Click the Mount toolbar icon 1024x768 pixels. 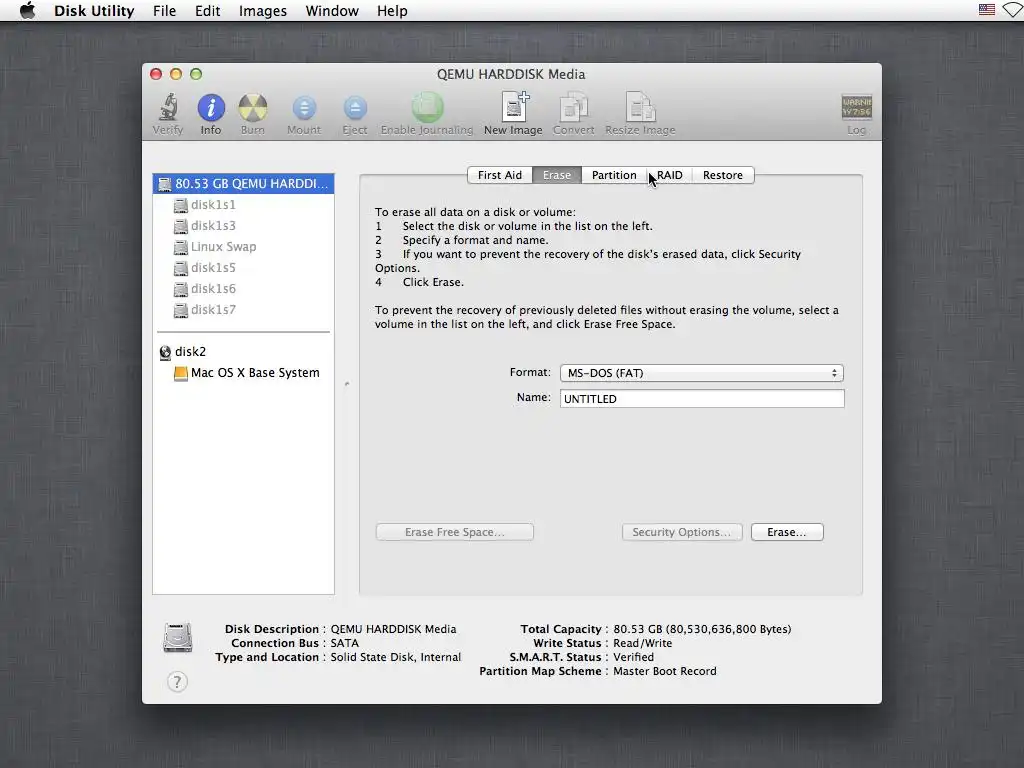[x=304, y=108]
